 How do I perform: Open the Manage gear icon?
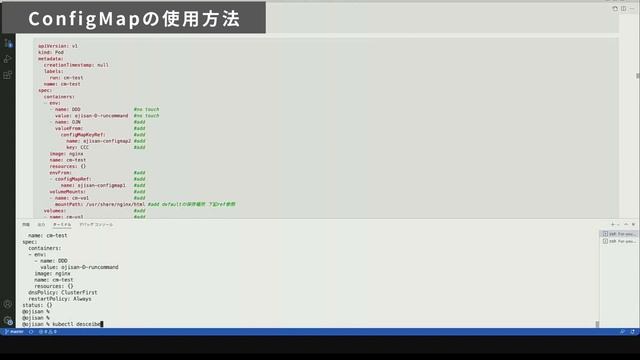coord(8,320)
